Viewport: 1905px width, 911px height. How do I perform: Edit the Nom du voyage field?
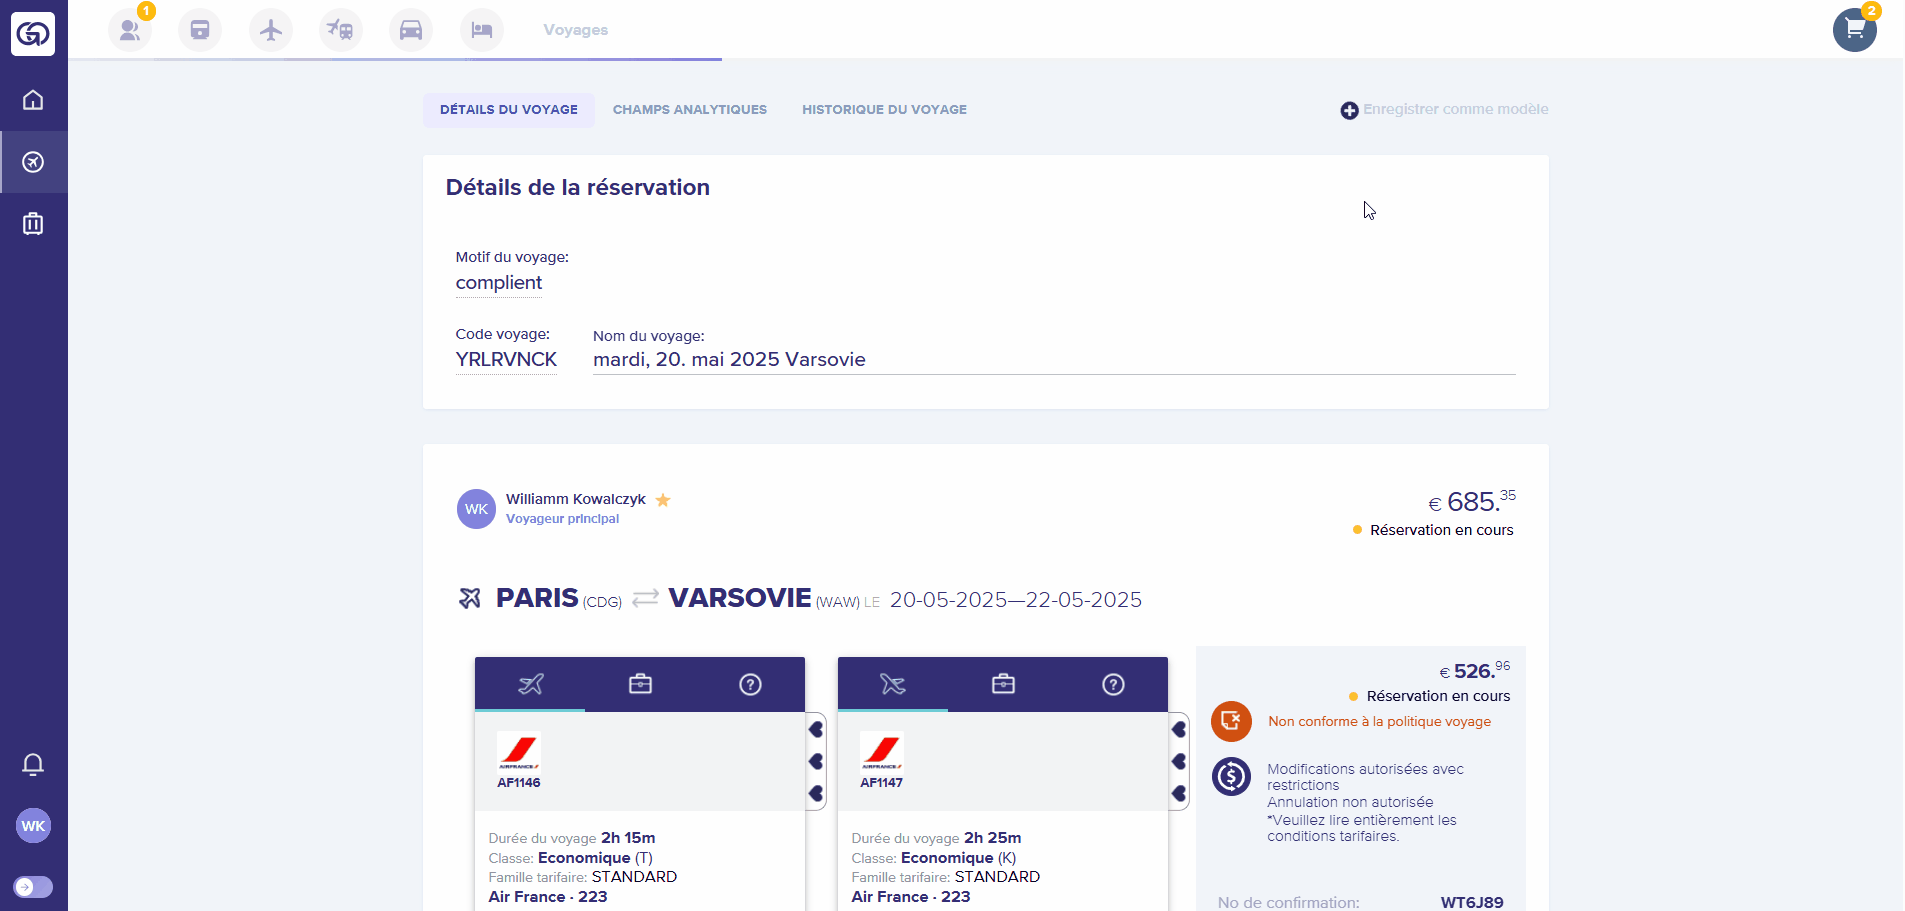point(1053,360)
